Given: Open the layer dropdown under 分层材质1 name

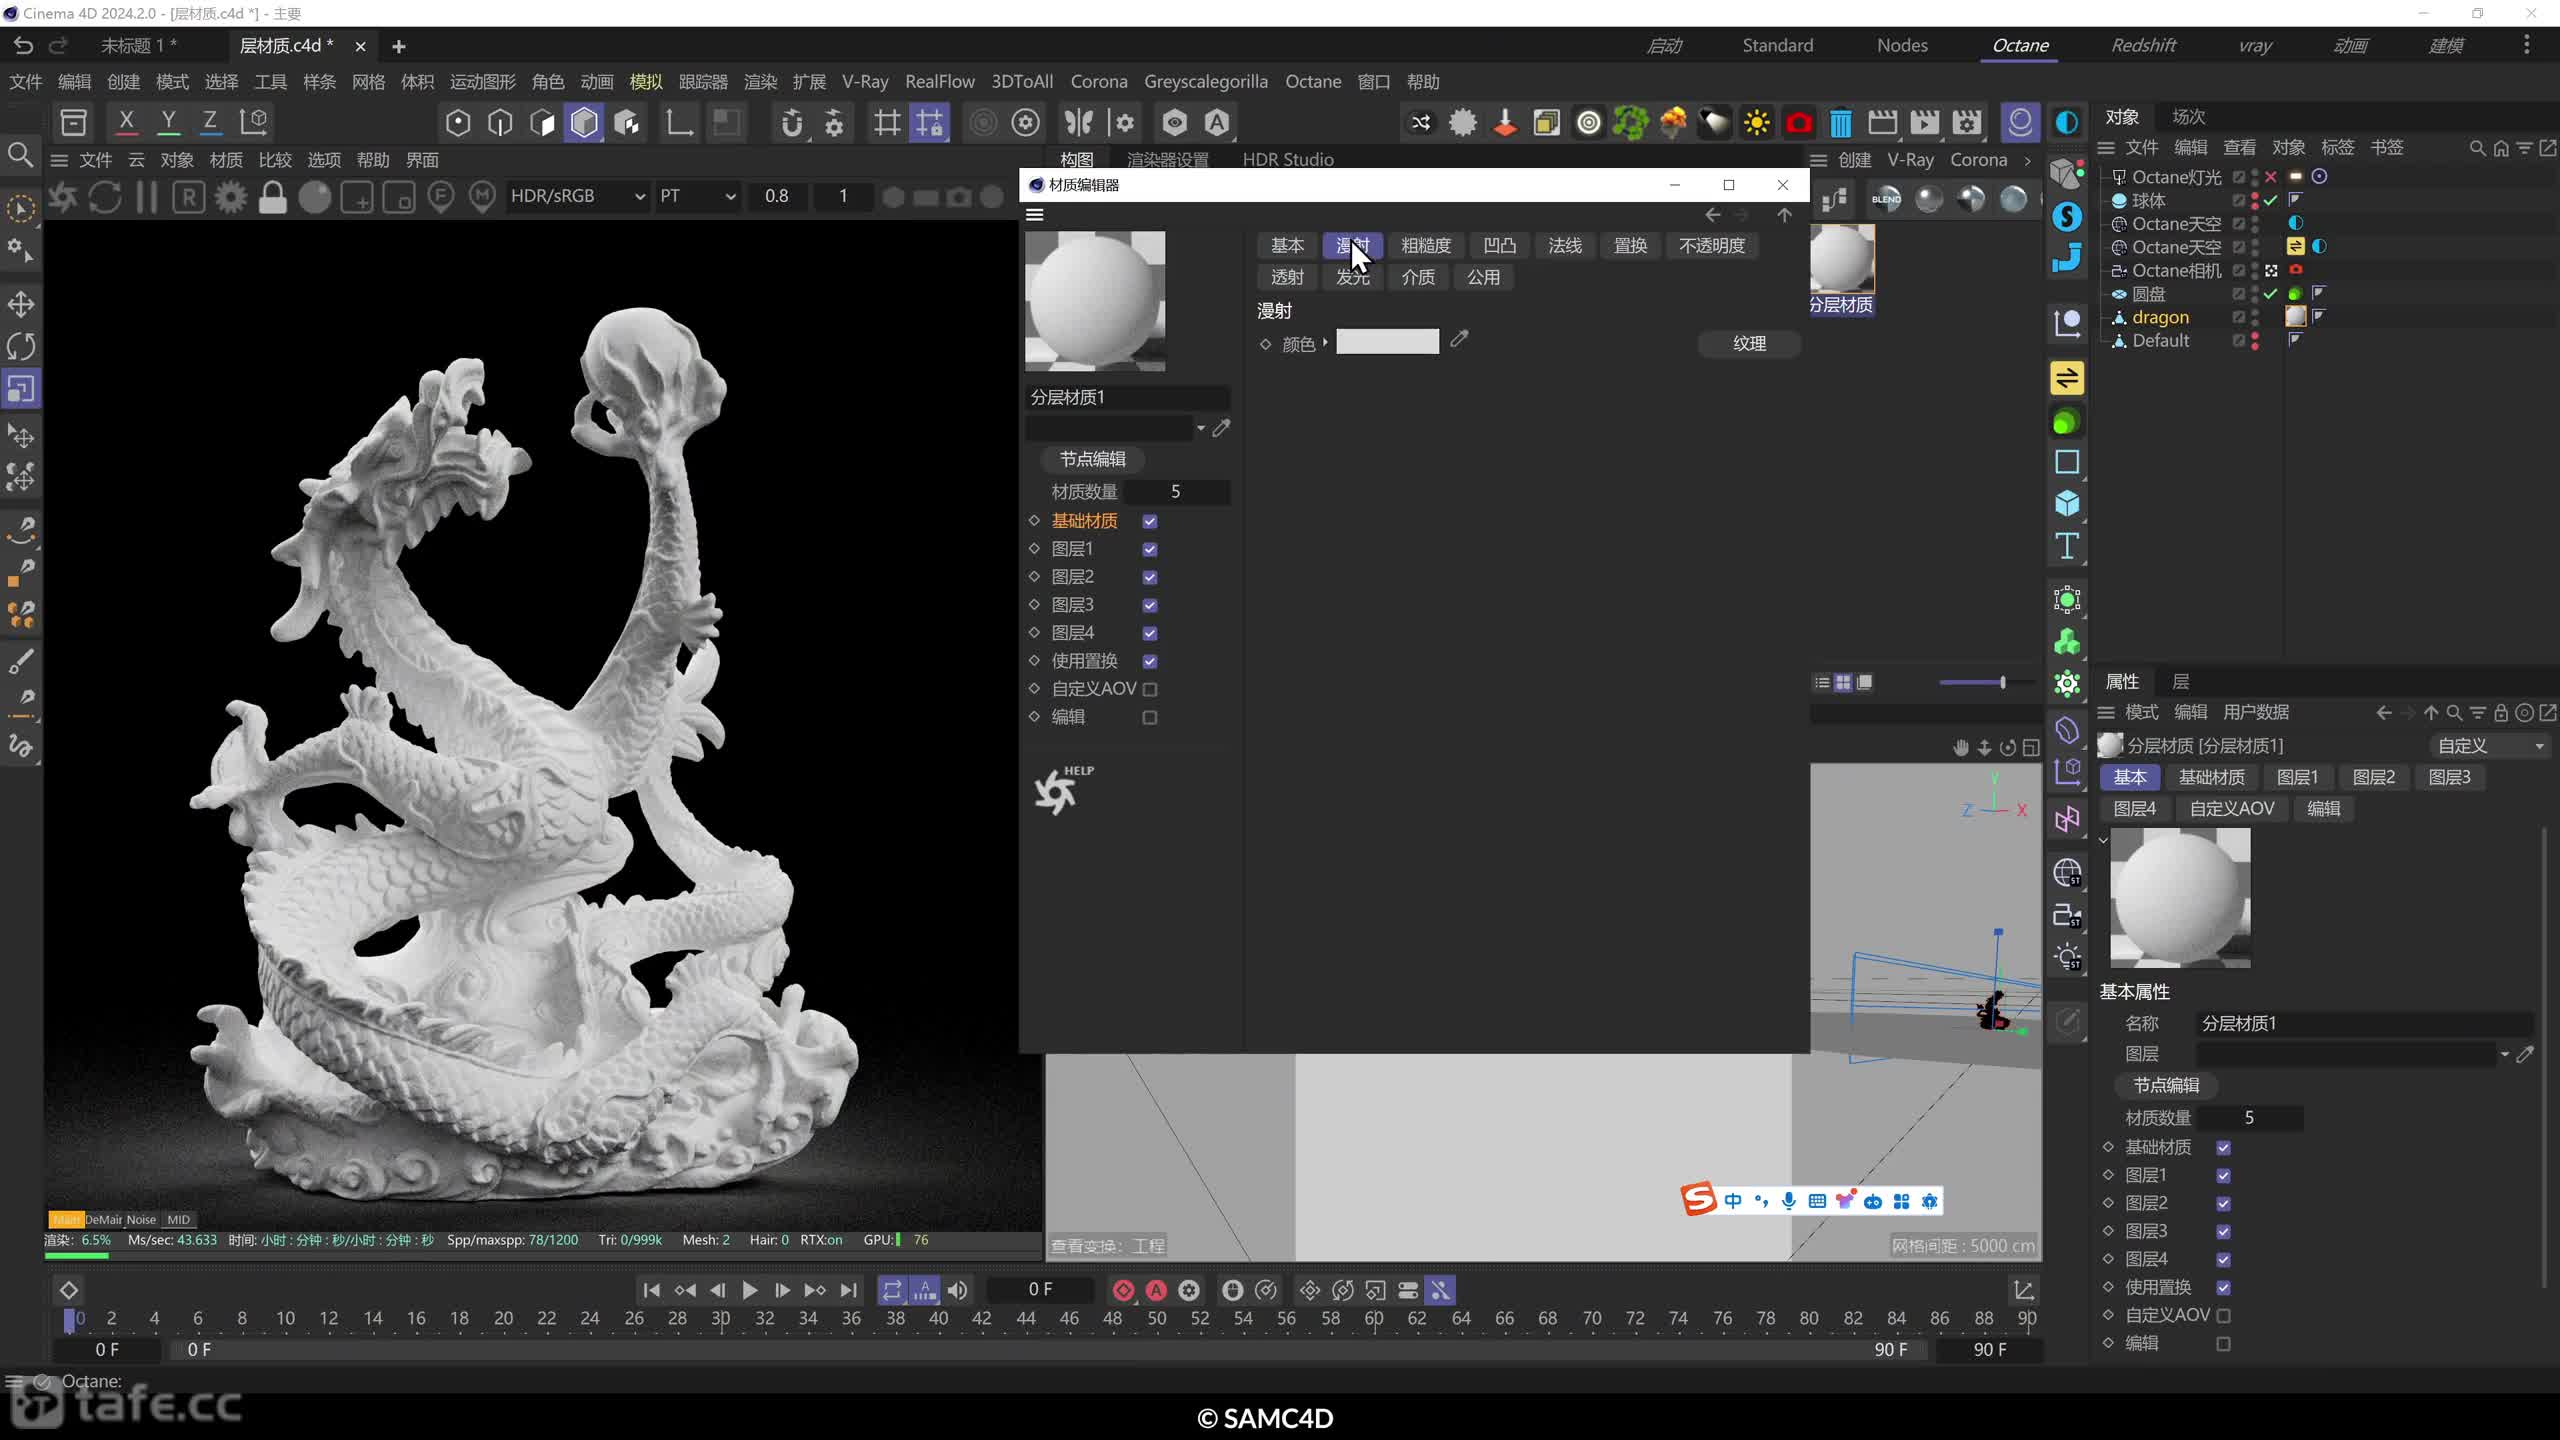Looking at the screenshot, I should [x=1200, y=429].
